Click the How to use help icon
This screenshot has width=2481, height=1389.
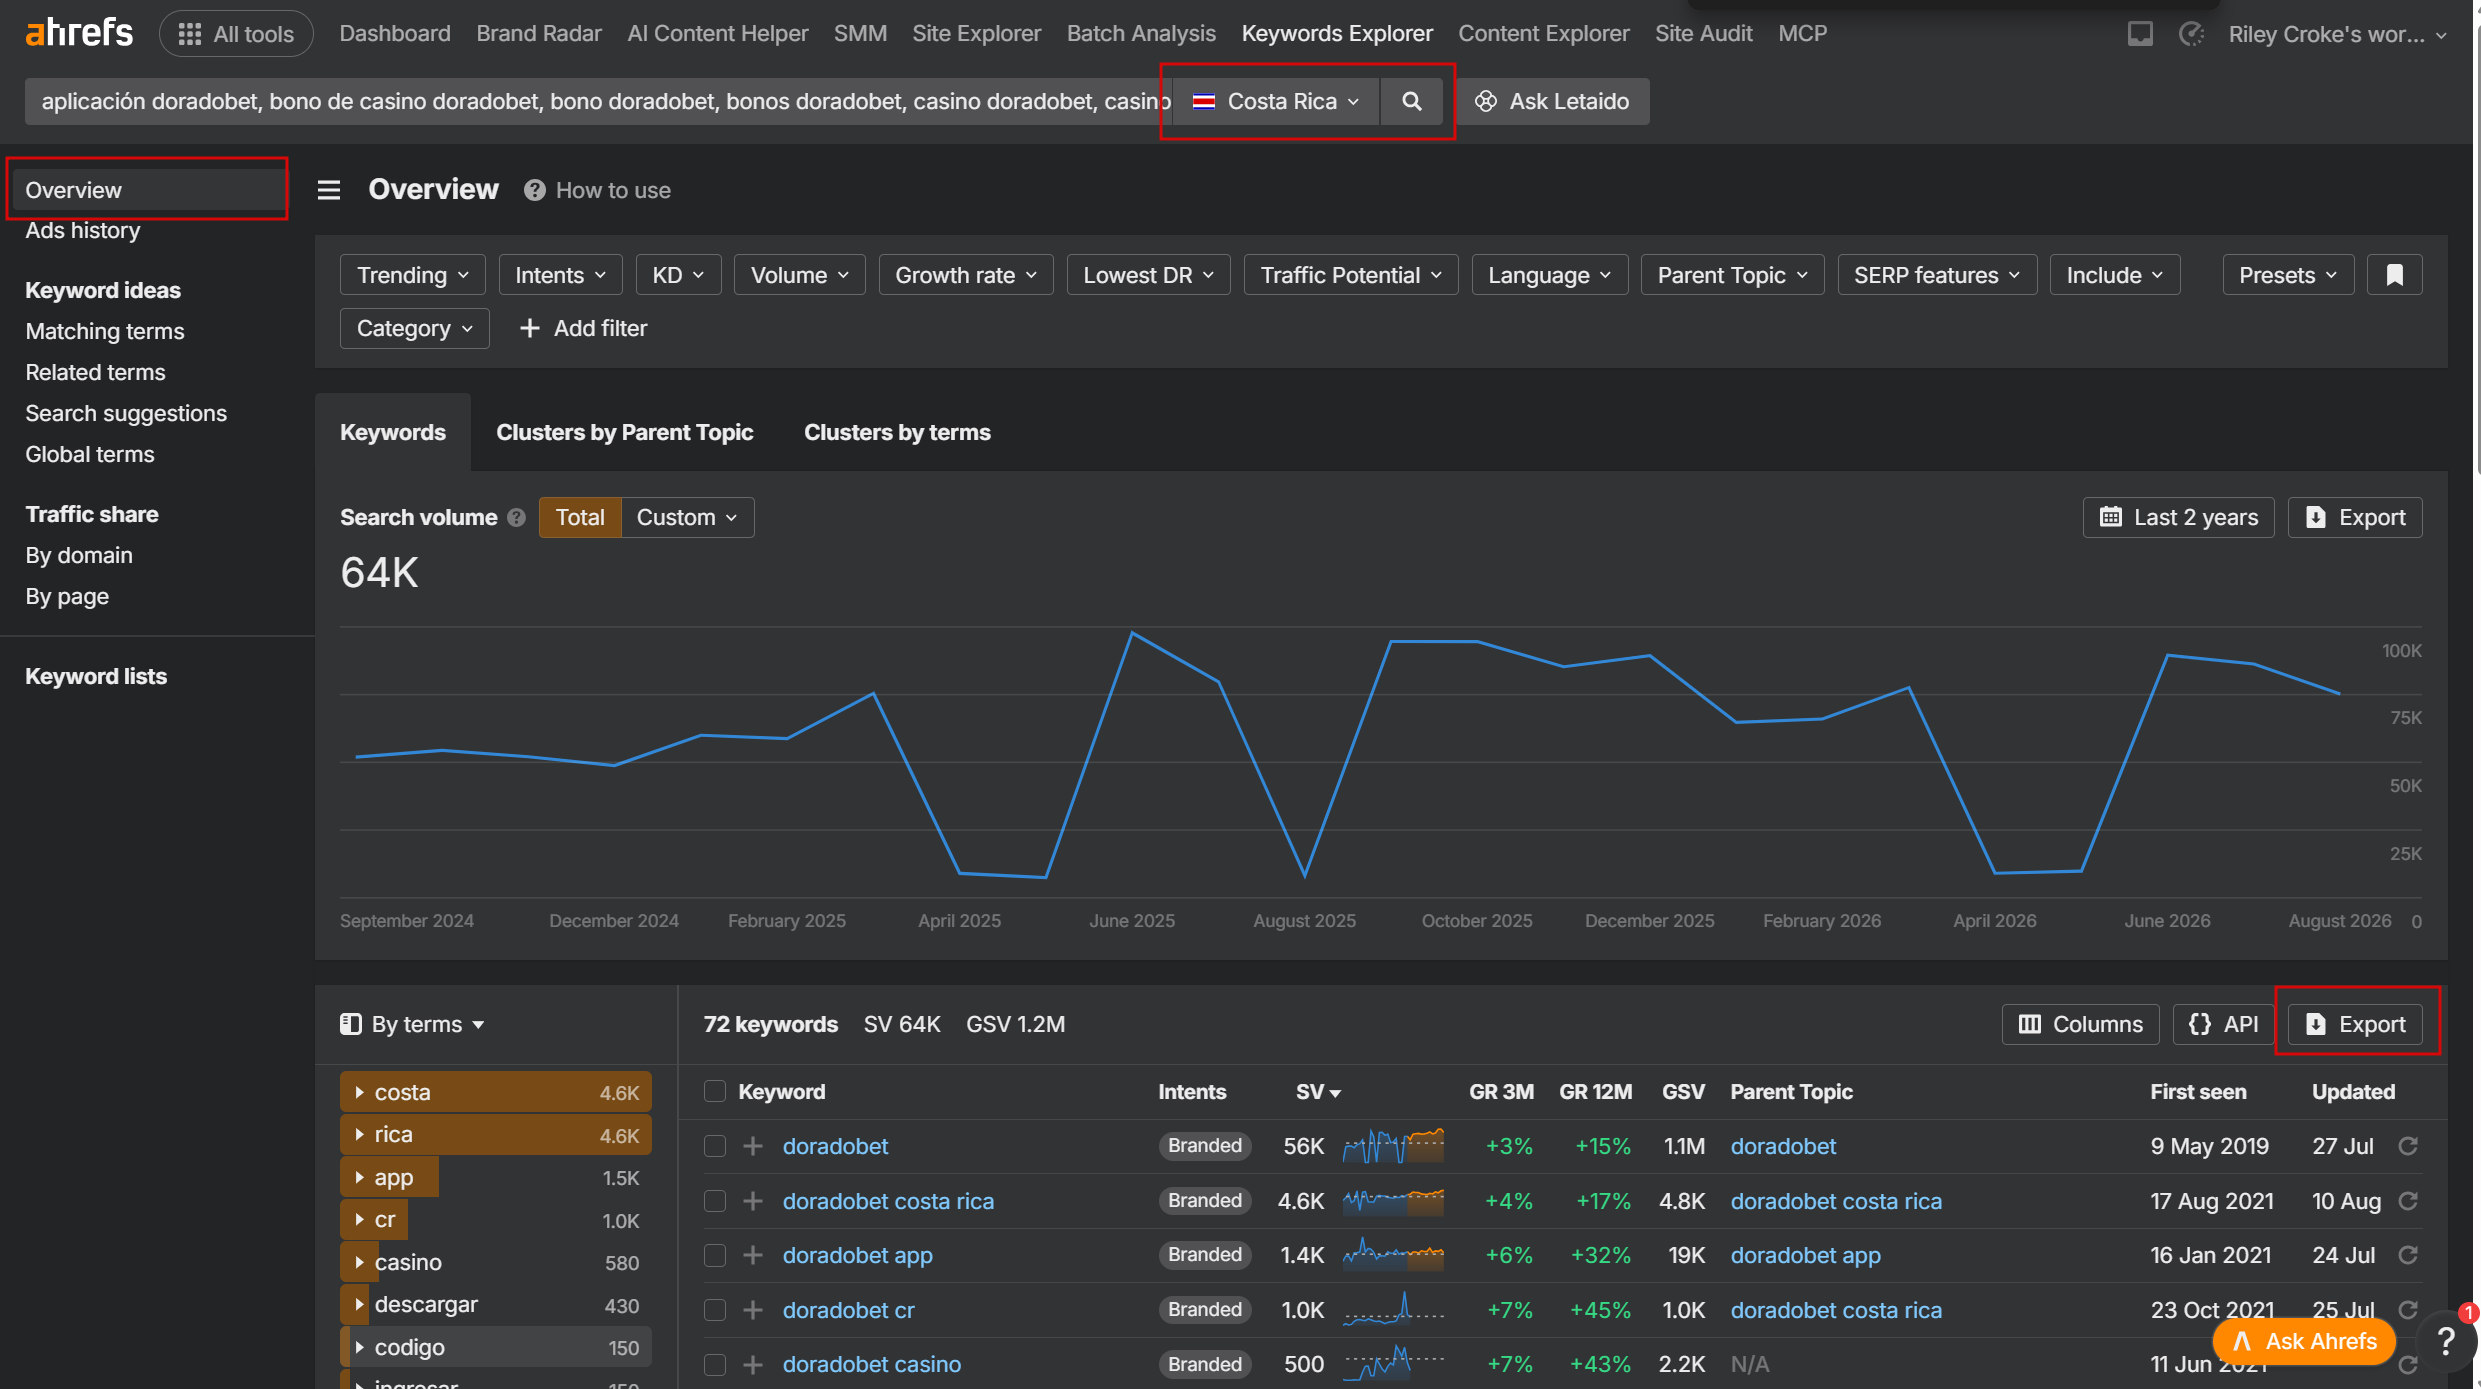535,190
